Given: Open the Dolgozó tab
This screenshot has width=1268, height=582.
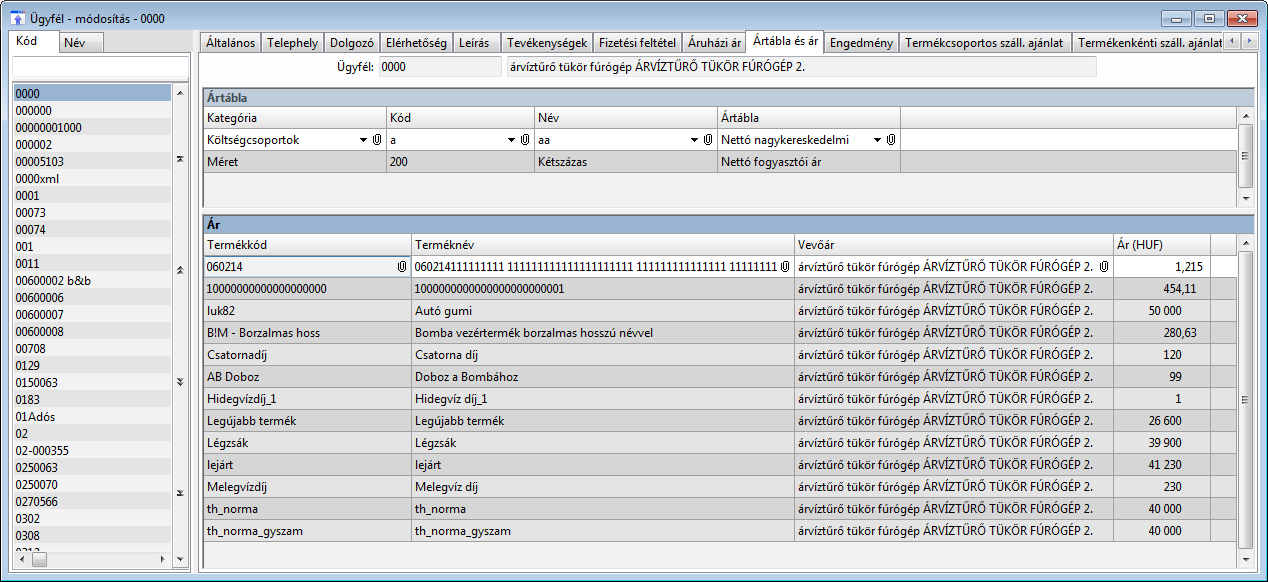Looking at the screenshot, I should [351, 43].
